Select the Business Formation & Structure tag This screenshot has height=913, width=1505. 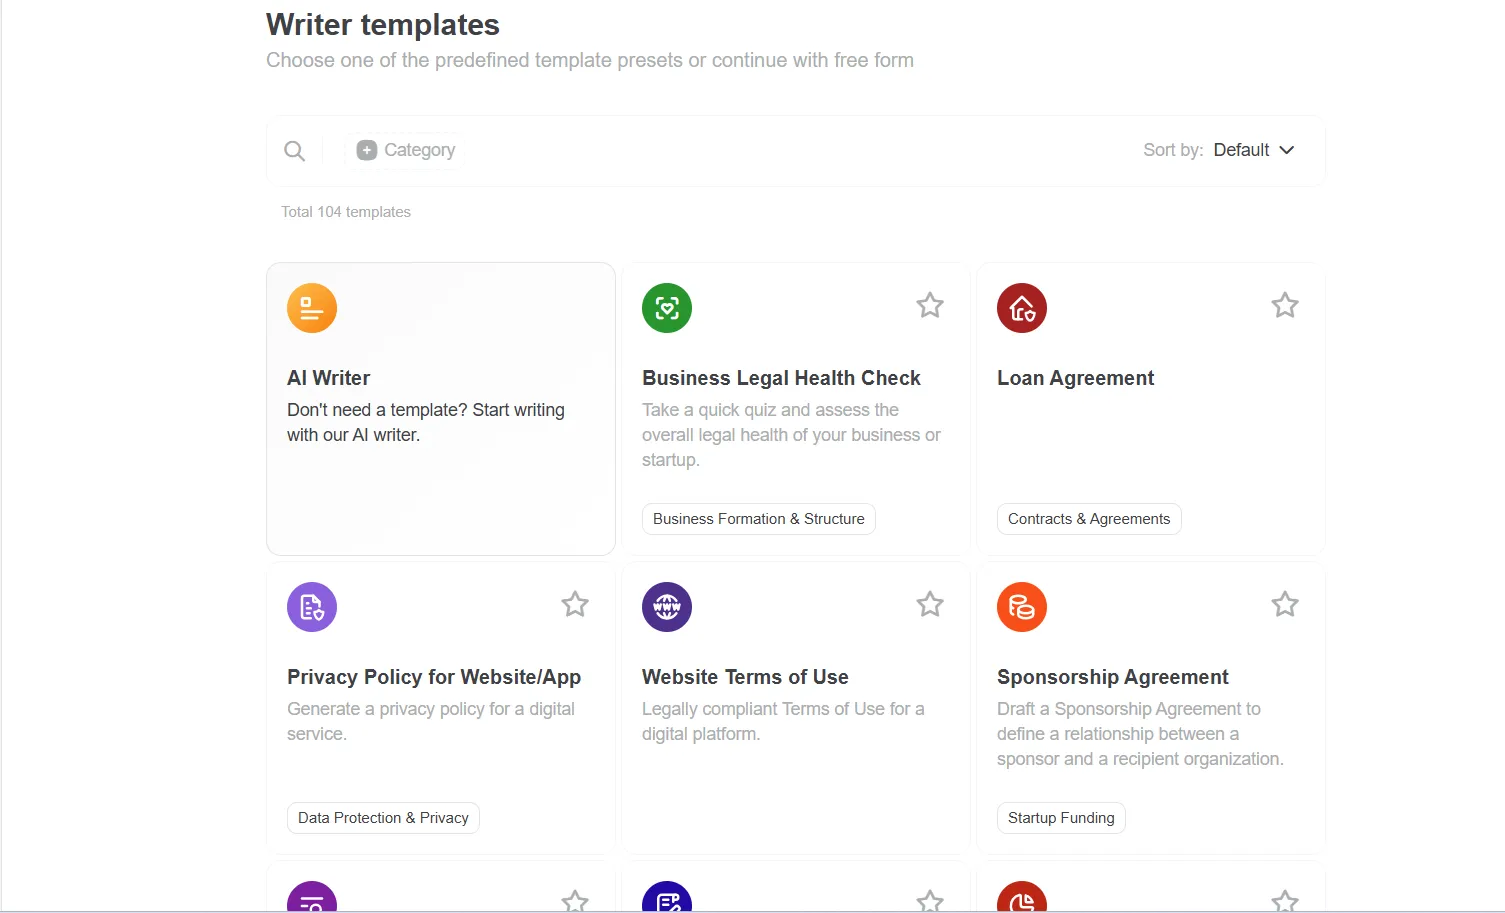coord(759,519)
